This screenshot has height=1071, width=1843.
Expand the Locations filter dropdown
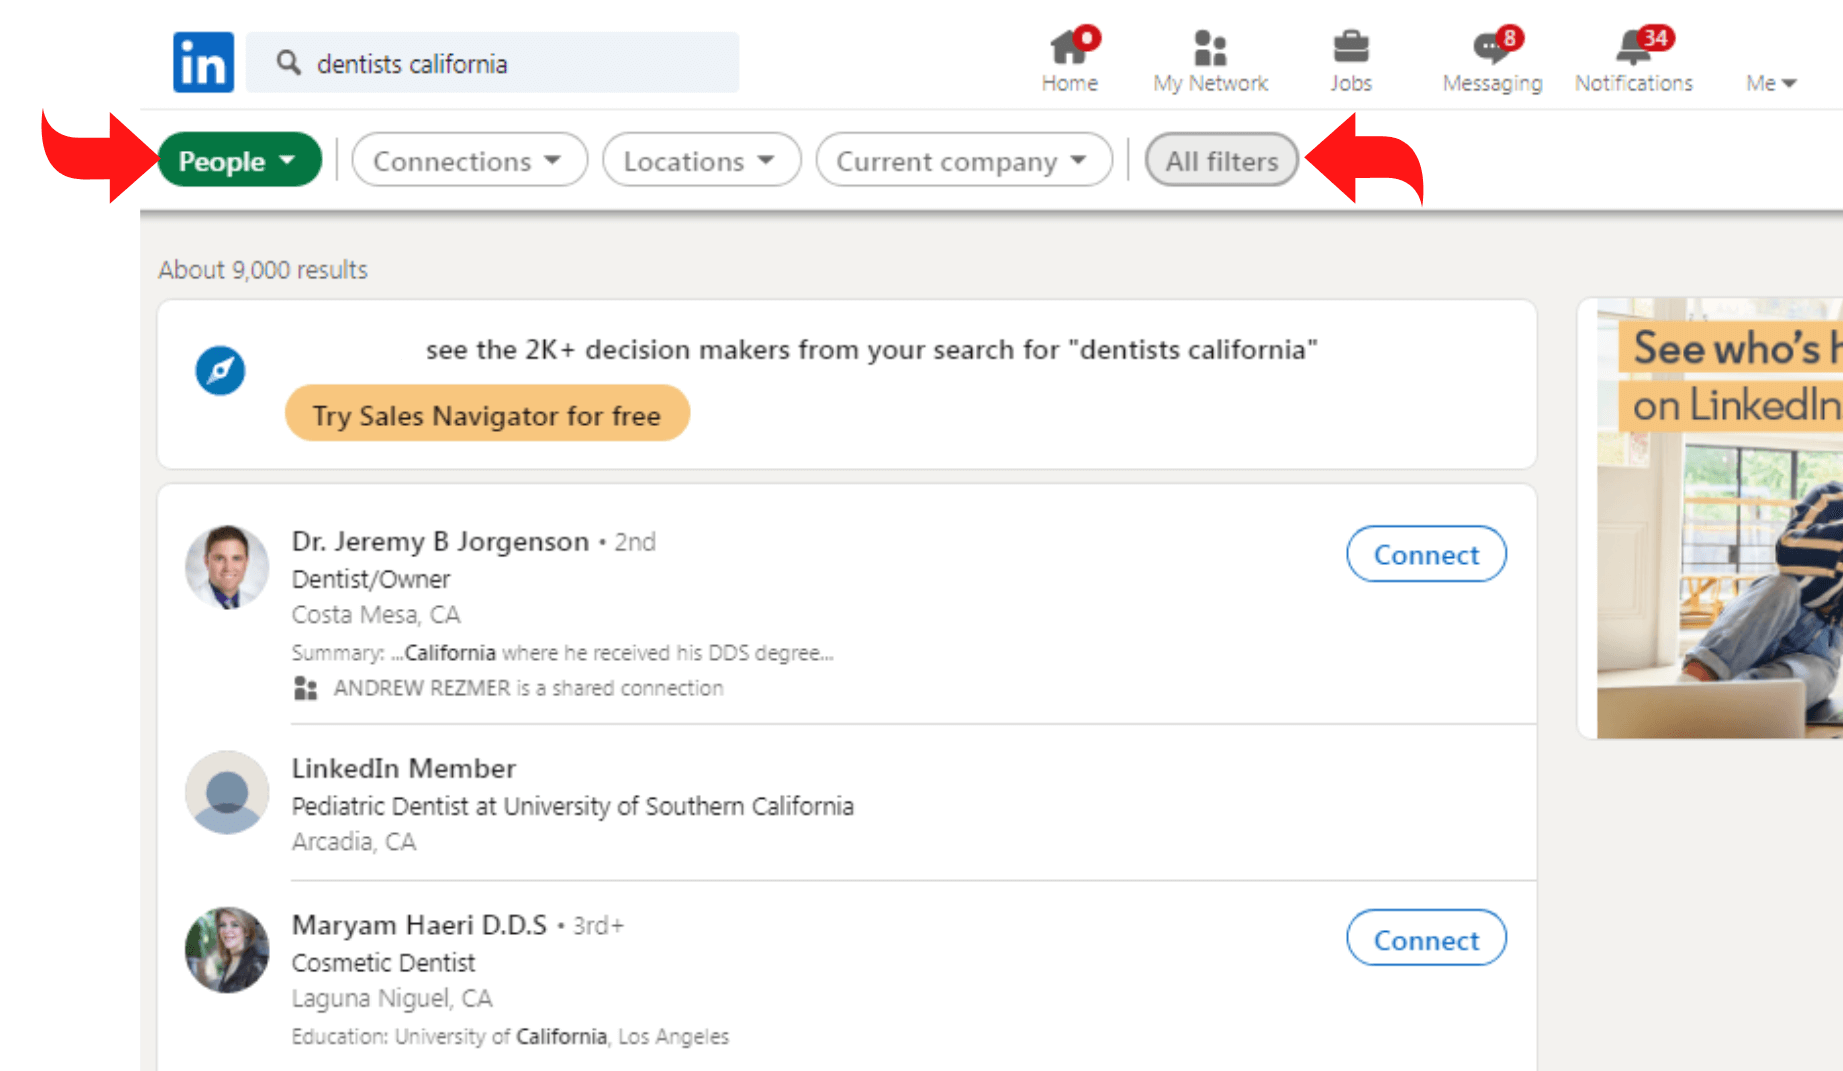click(x=701, y=160)
